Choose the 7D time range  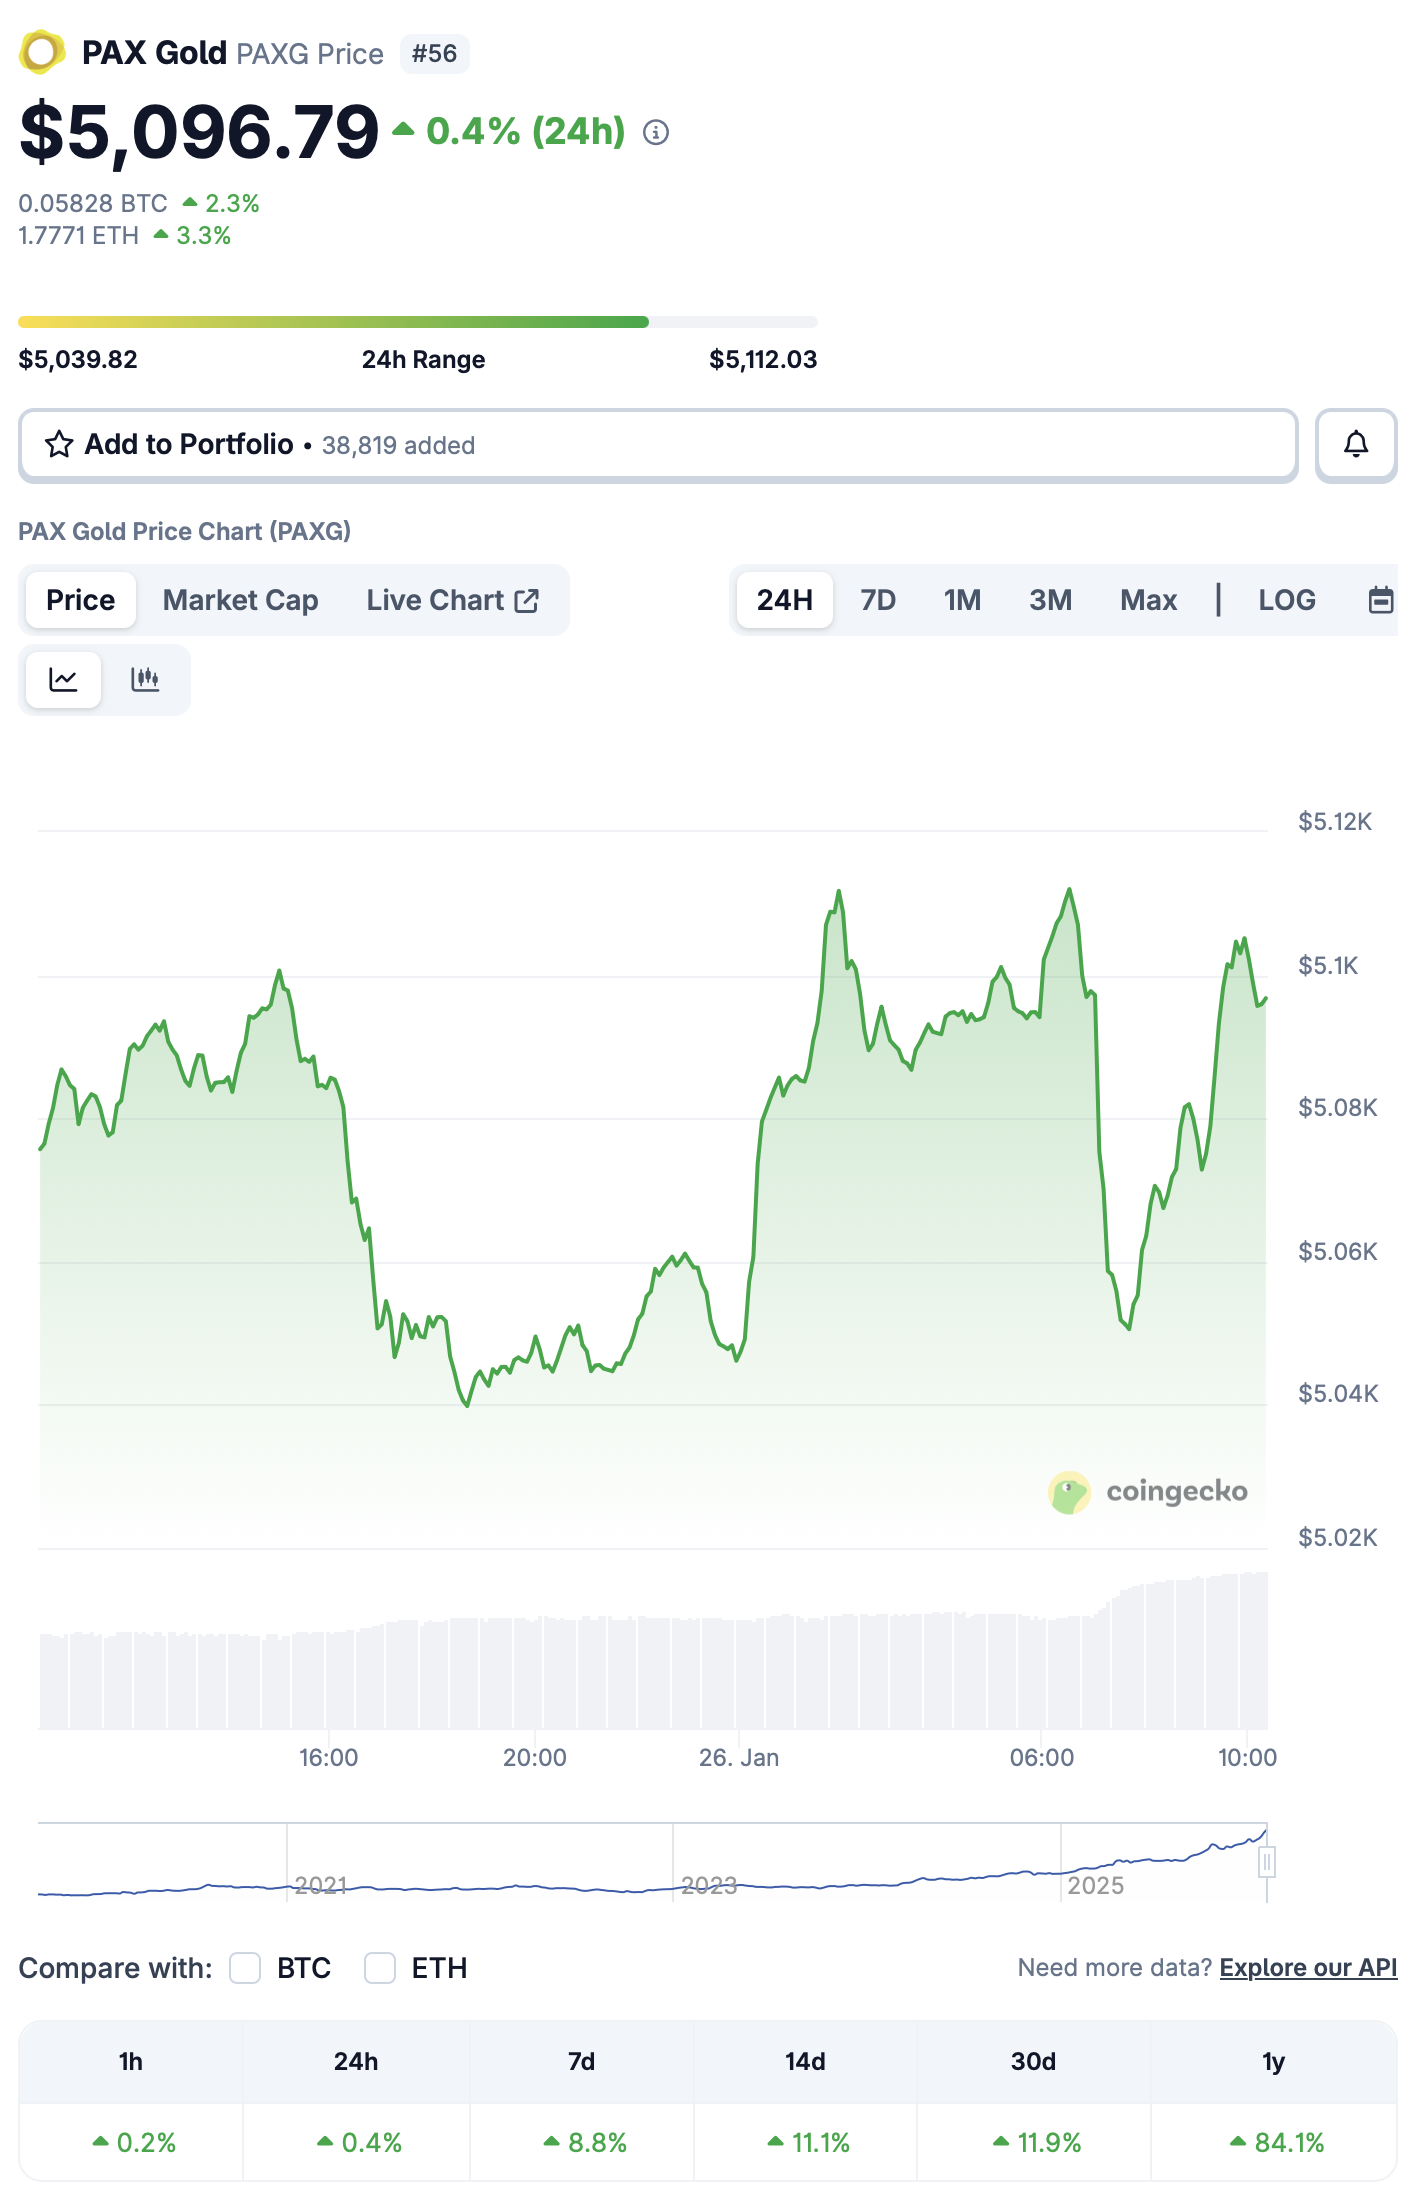pos(878,600)
